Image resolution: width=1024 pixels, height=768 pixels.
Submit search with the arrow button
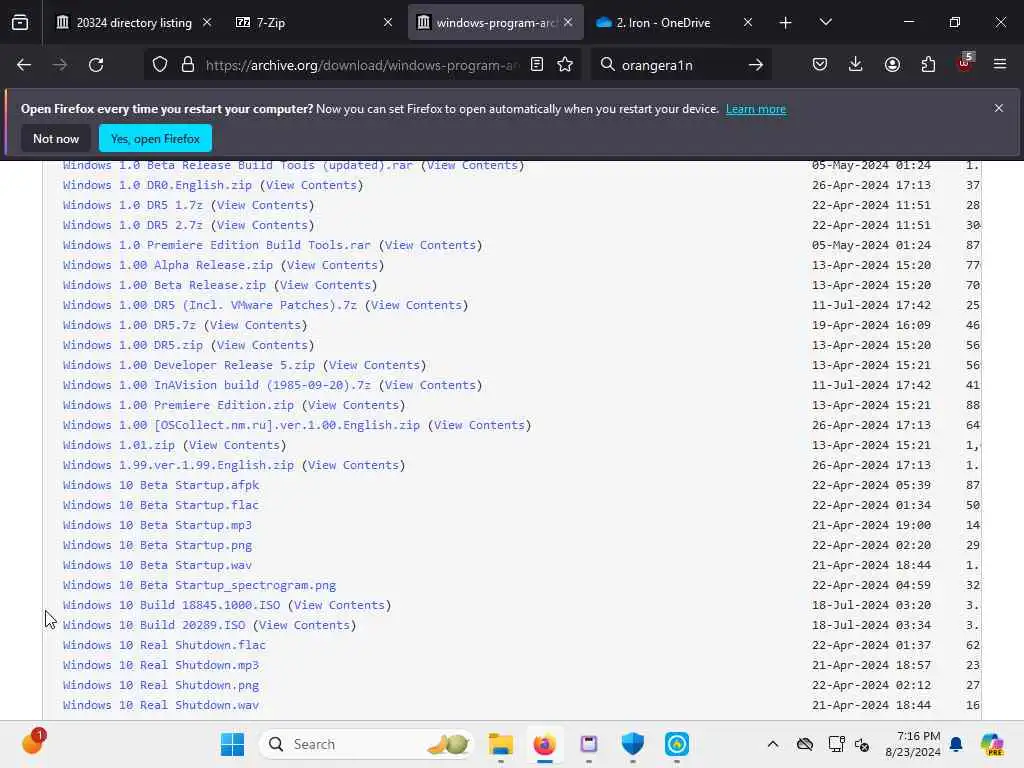click(x=756, y=65)
